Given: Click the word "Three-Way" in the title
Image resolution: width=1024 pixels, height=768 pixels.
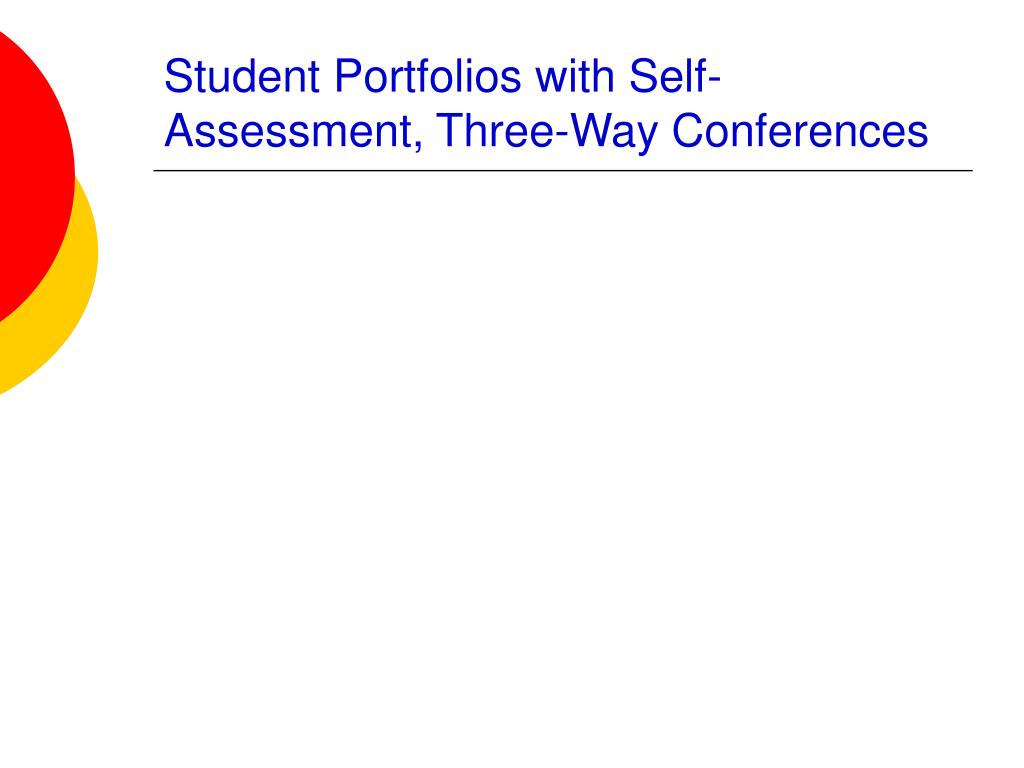Looking at the screenshot, I should (x=547, y=133).
